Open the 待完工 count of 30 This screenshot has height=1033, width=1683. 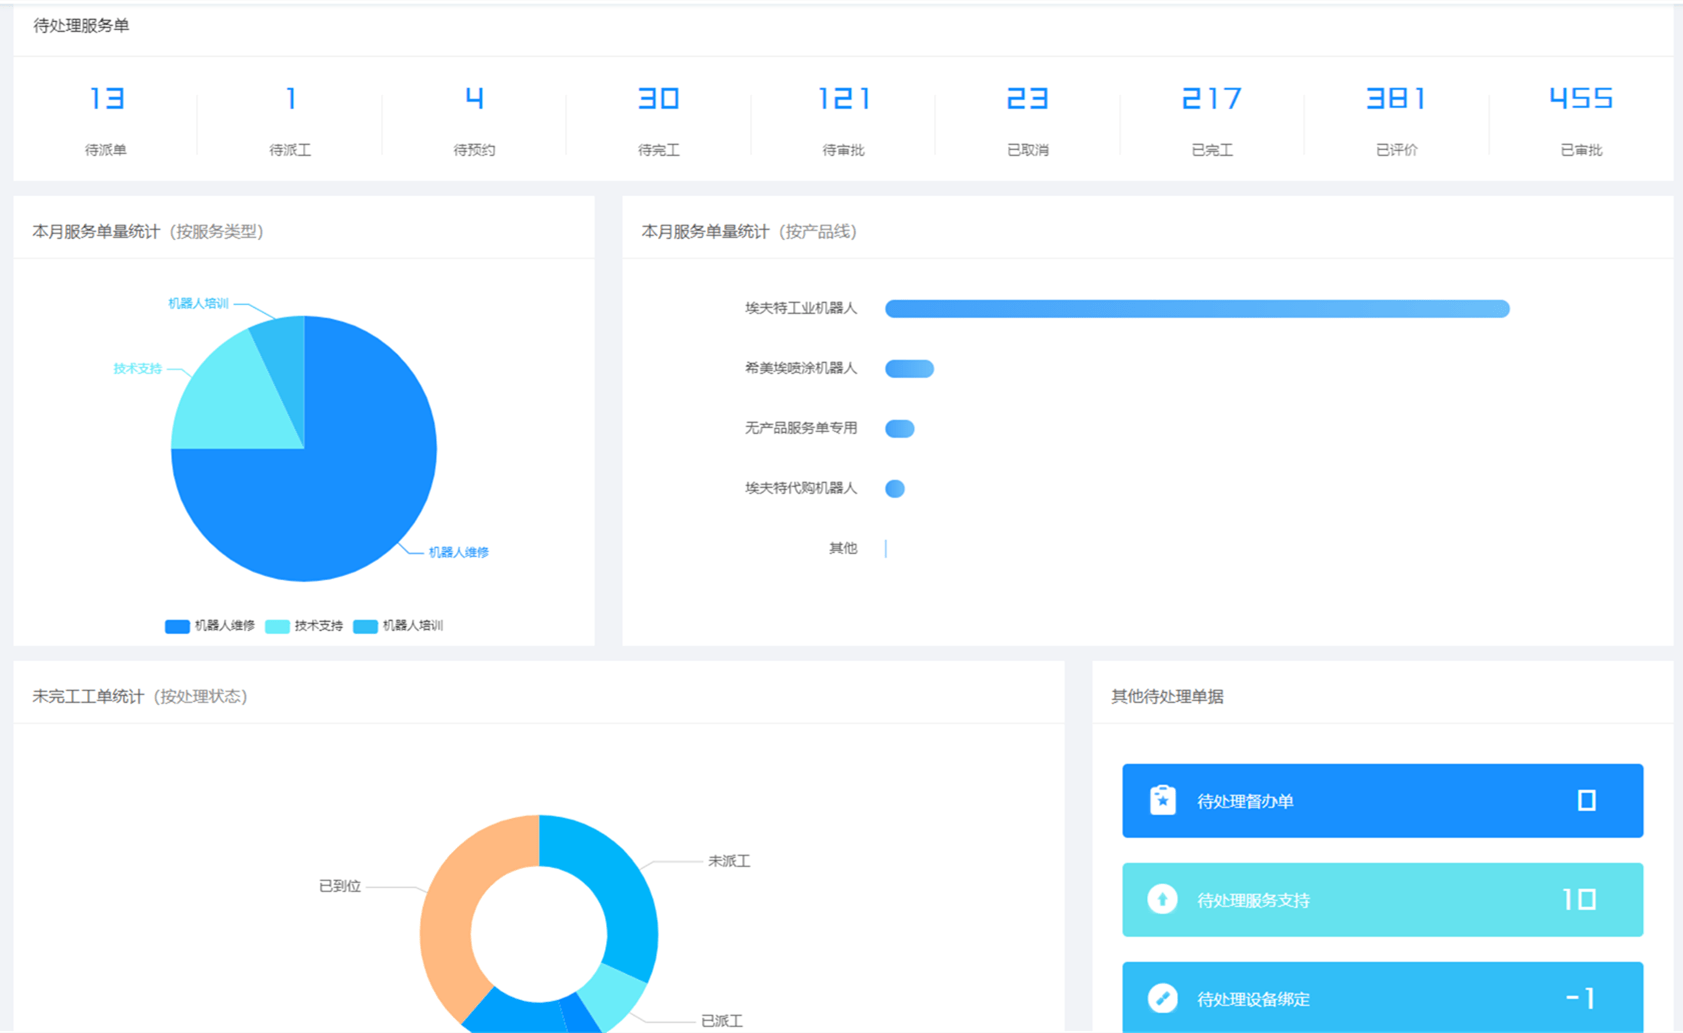point(658,99)
